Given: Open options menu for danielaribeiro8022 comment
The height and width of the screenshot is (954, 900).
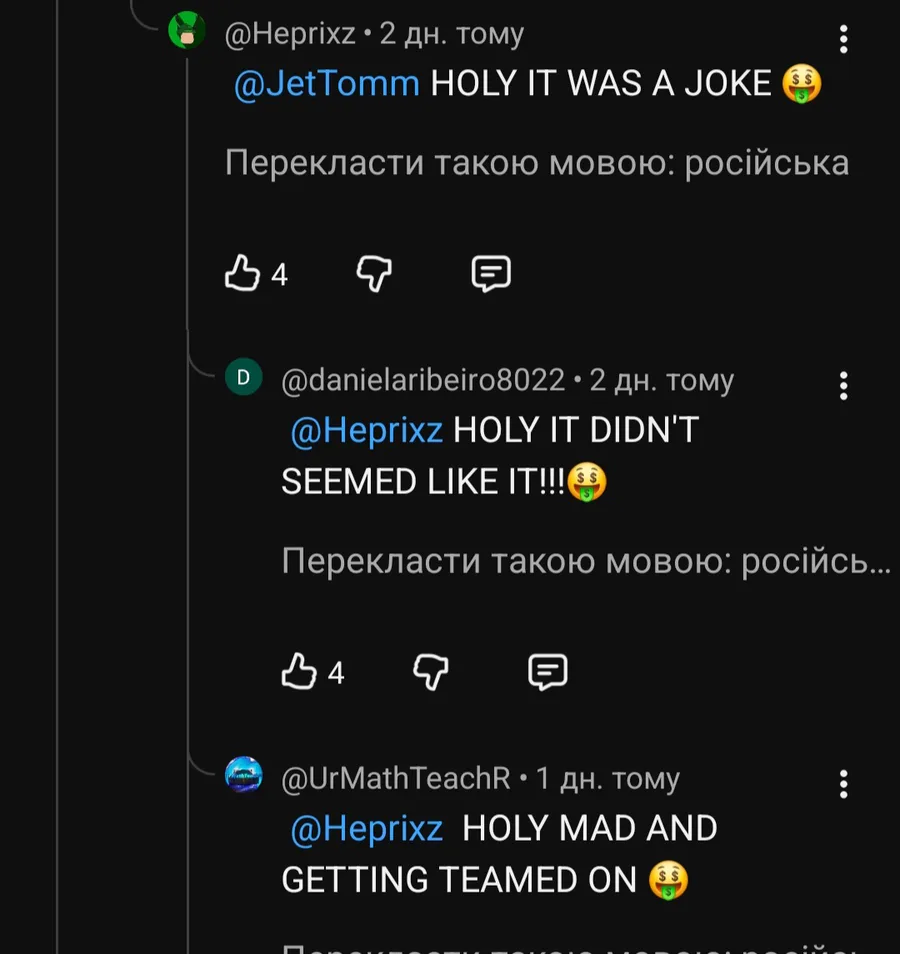Looking at the screenshot, I should click(844, 385).
